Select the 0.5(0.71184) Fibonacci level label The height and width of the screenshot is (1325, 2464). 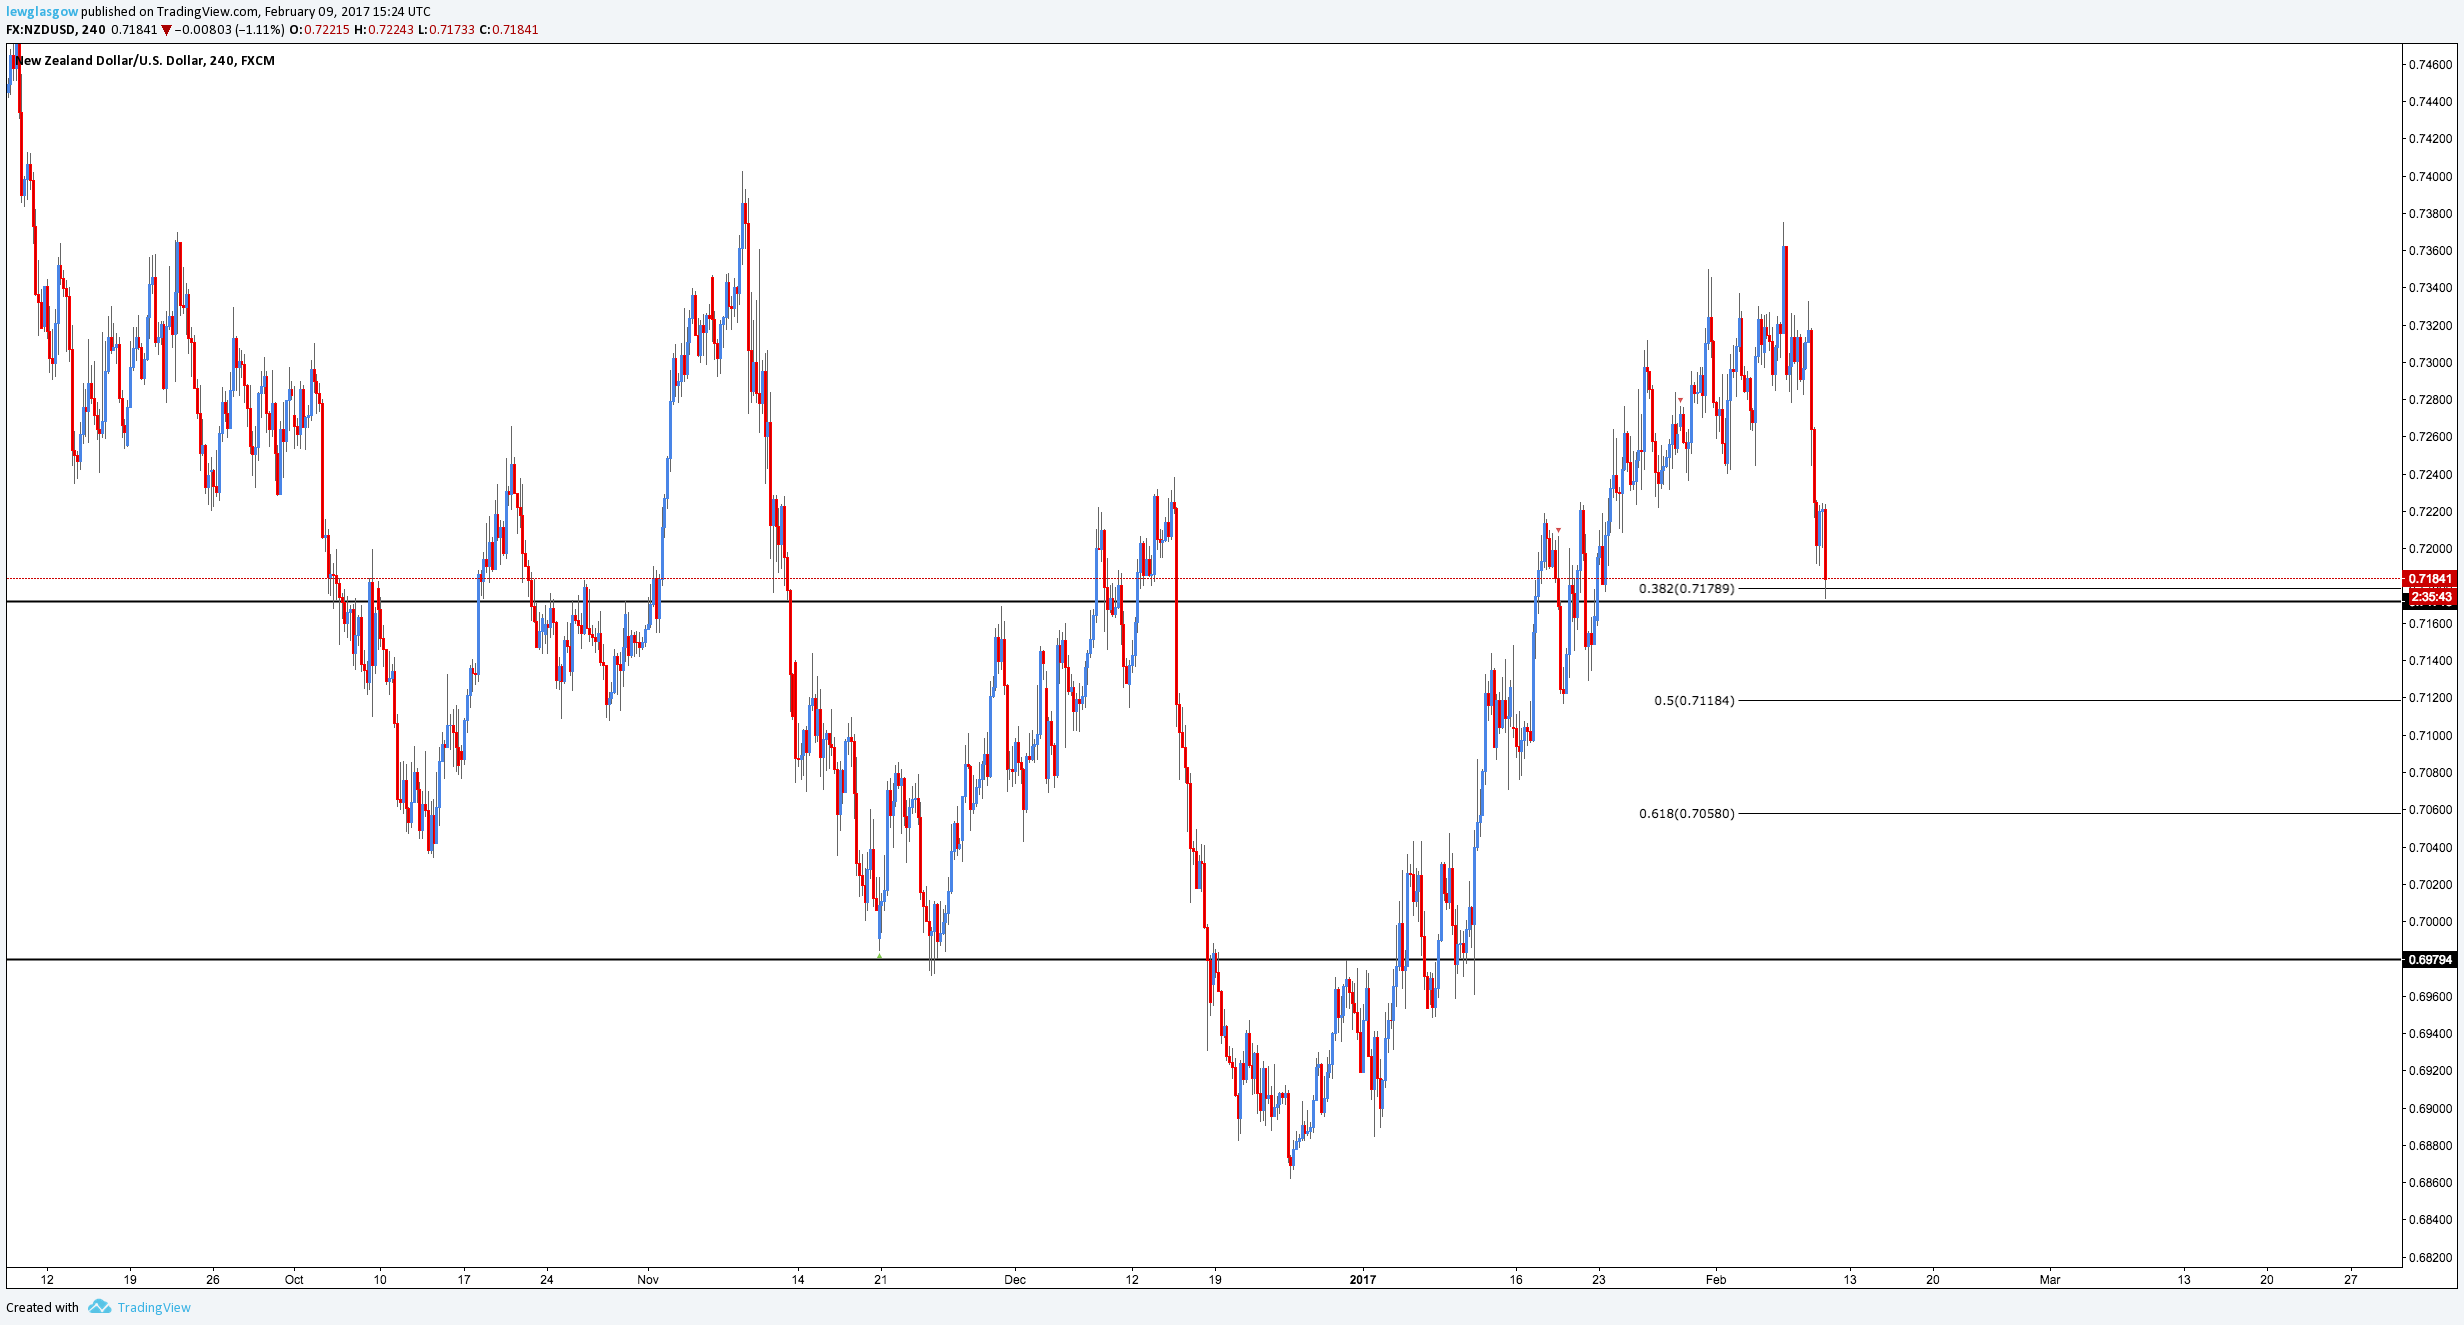coord(1694,701)
